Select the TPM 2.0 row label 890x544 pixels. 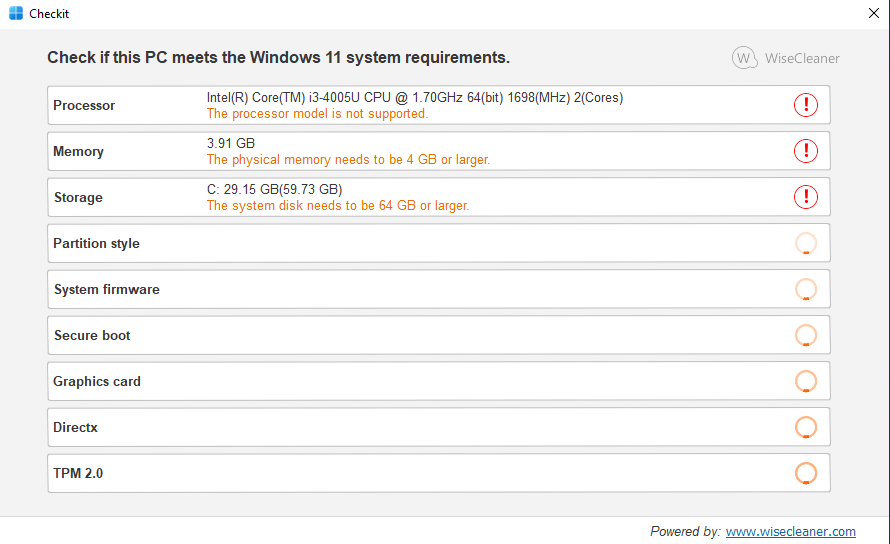[x=78, y=474]
